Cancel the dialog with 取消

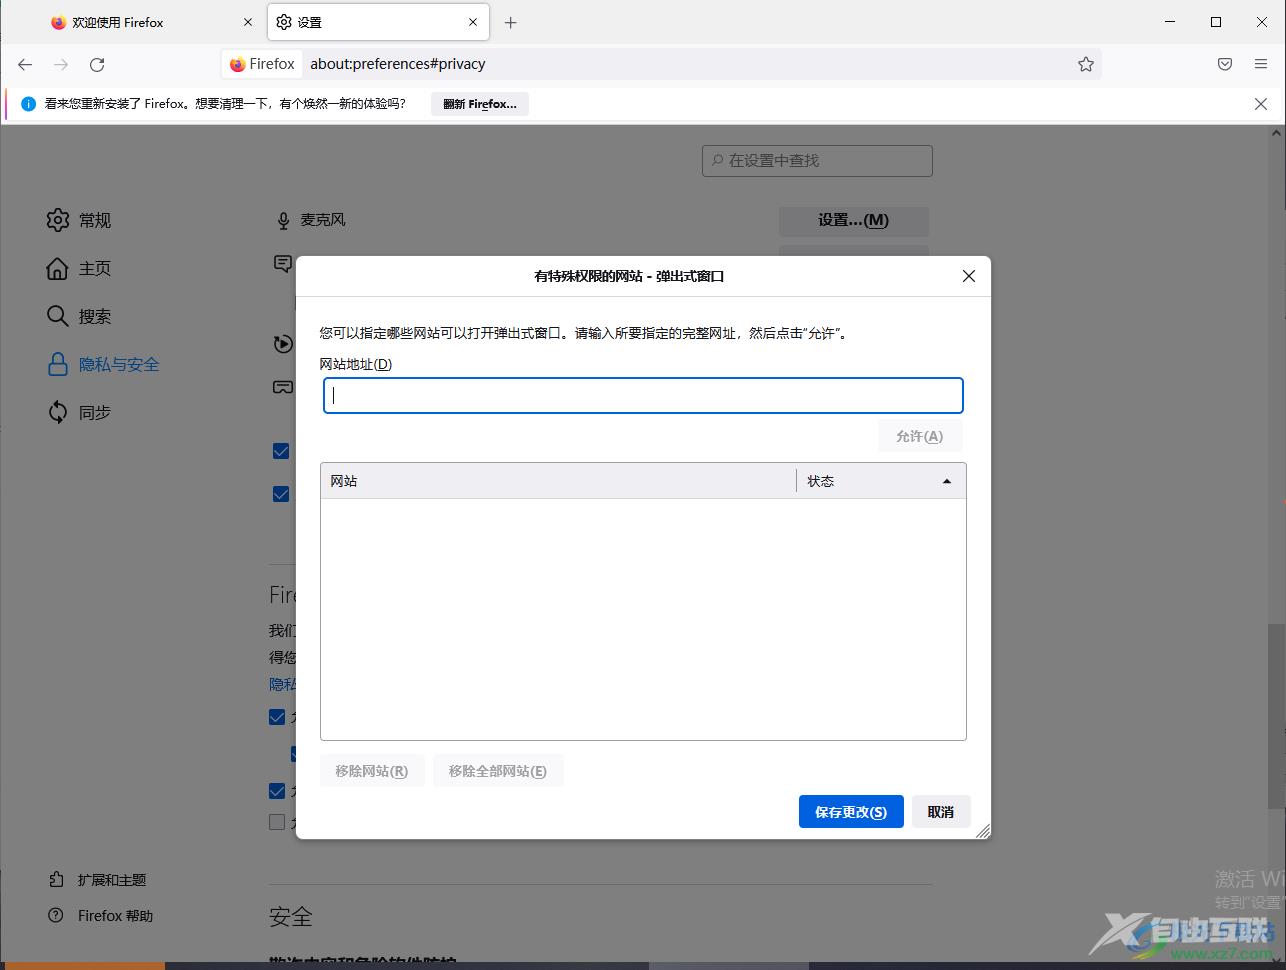click(x=941, y=812)
